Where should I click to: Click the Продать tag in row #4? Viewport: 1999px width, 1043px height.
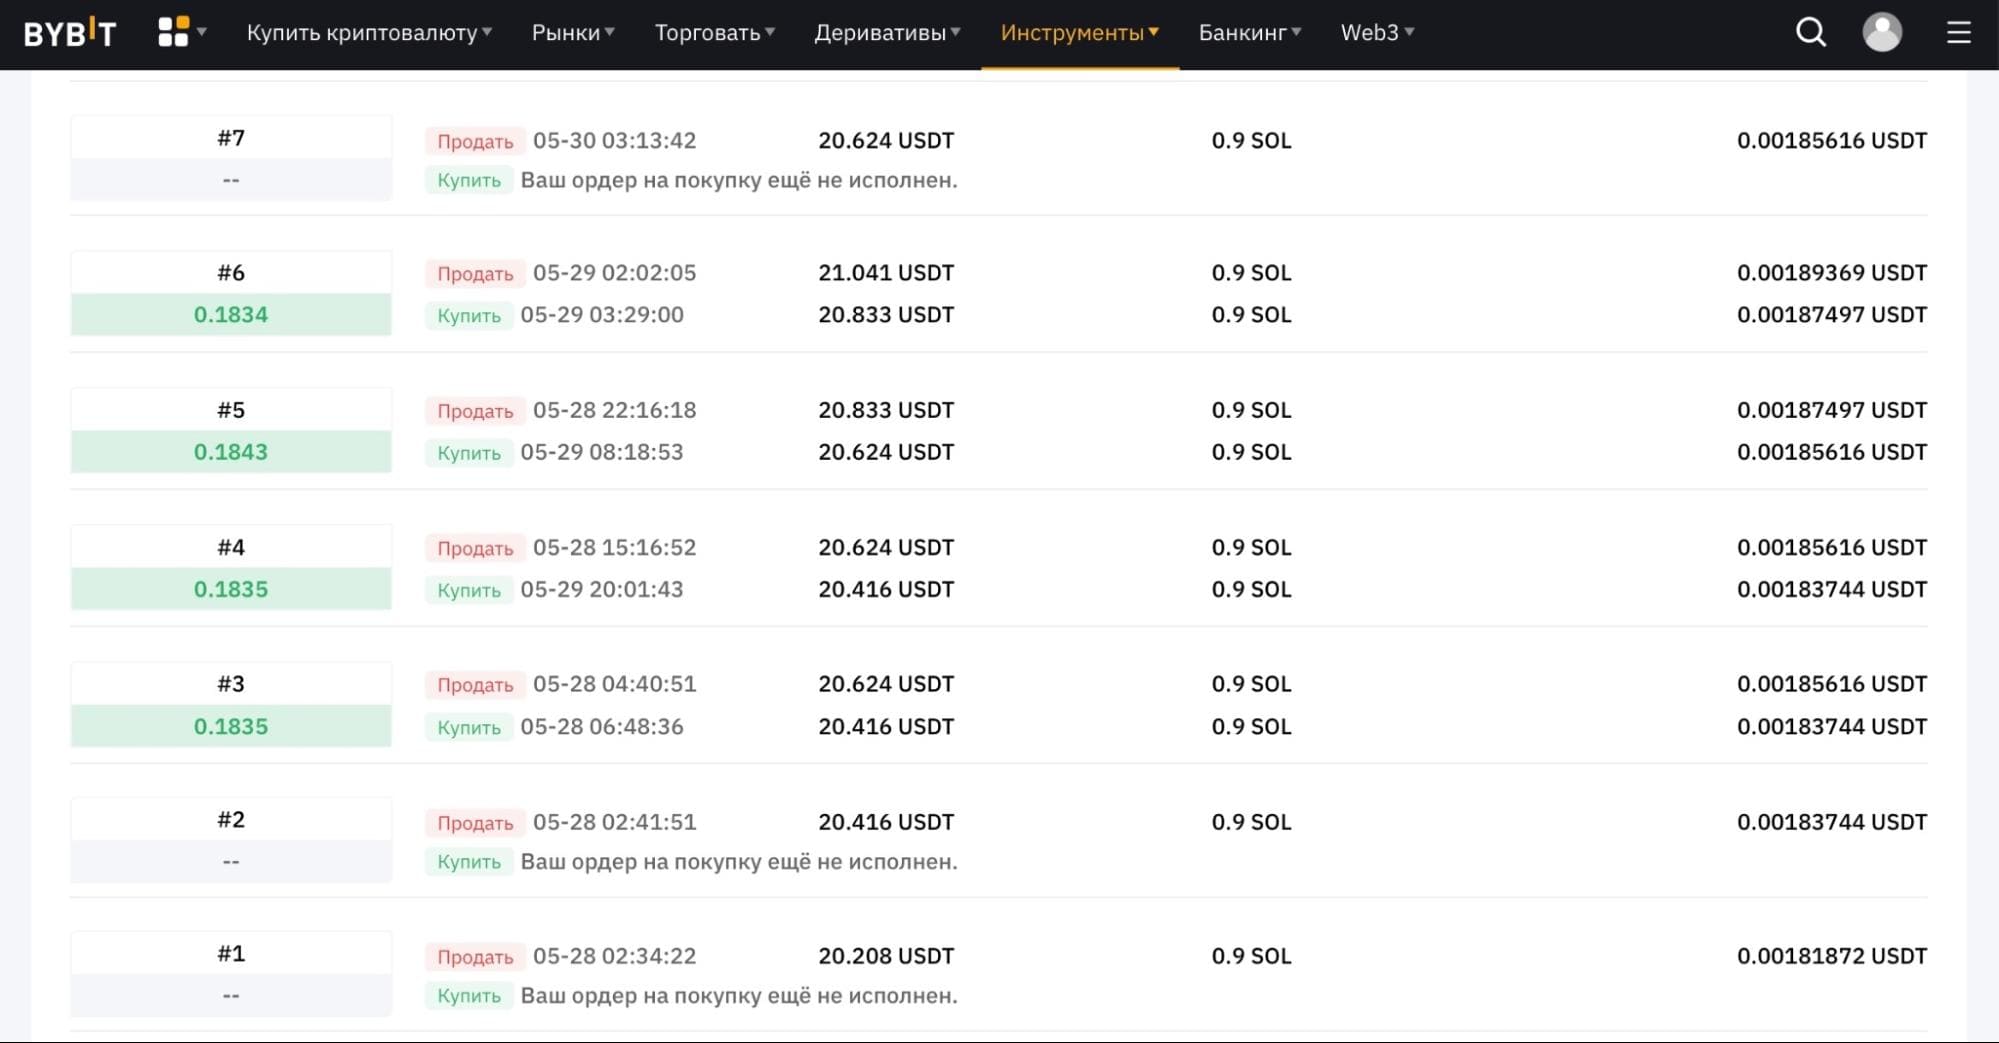(475, 548)
